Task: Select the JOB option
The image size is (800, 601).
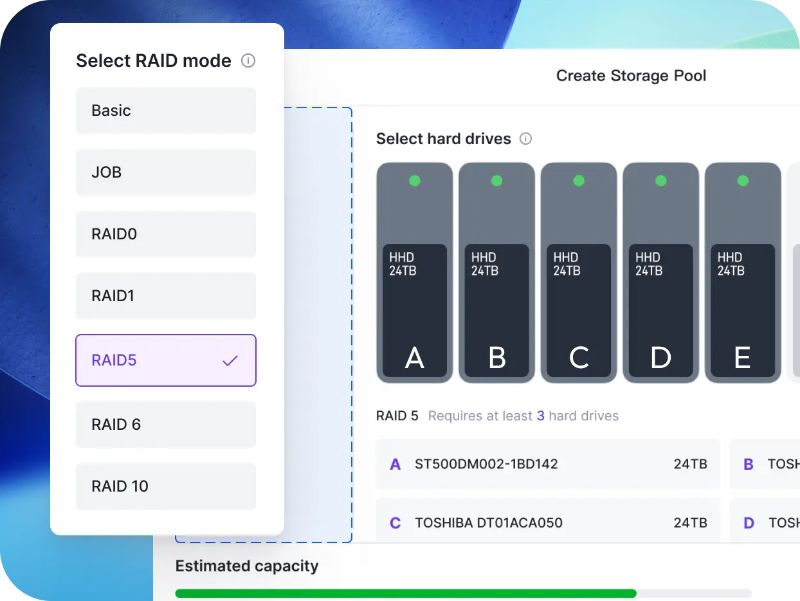Action: pos(165,172)
